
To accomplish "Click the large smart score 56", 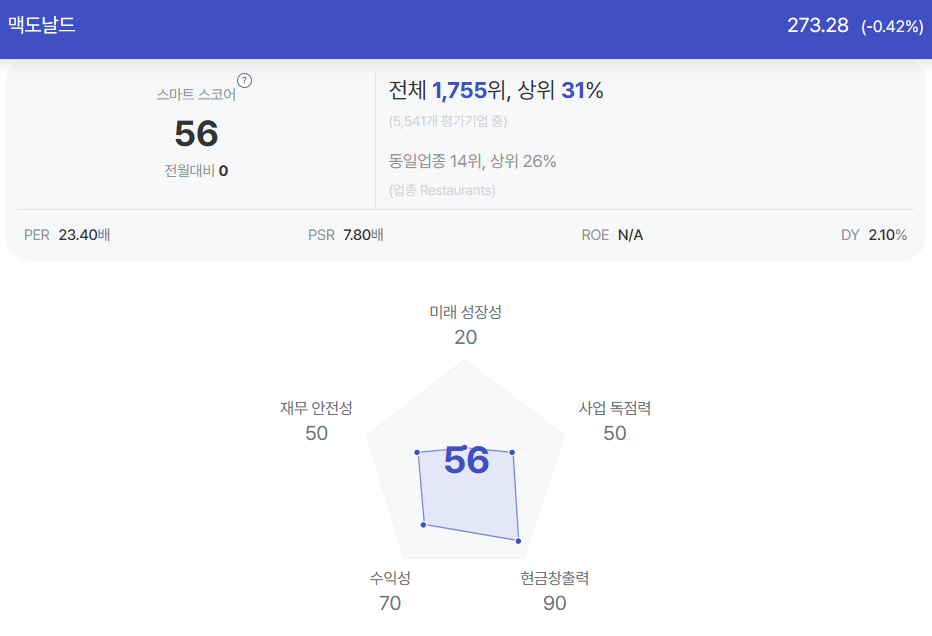I will (x=196, y=133).
